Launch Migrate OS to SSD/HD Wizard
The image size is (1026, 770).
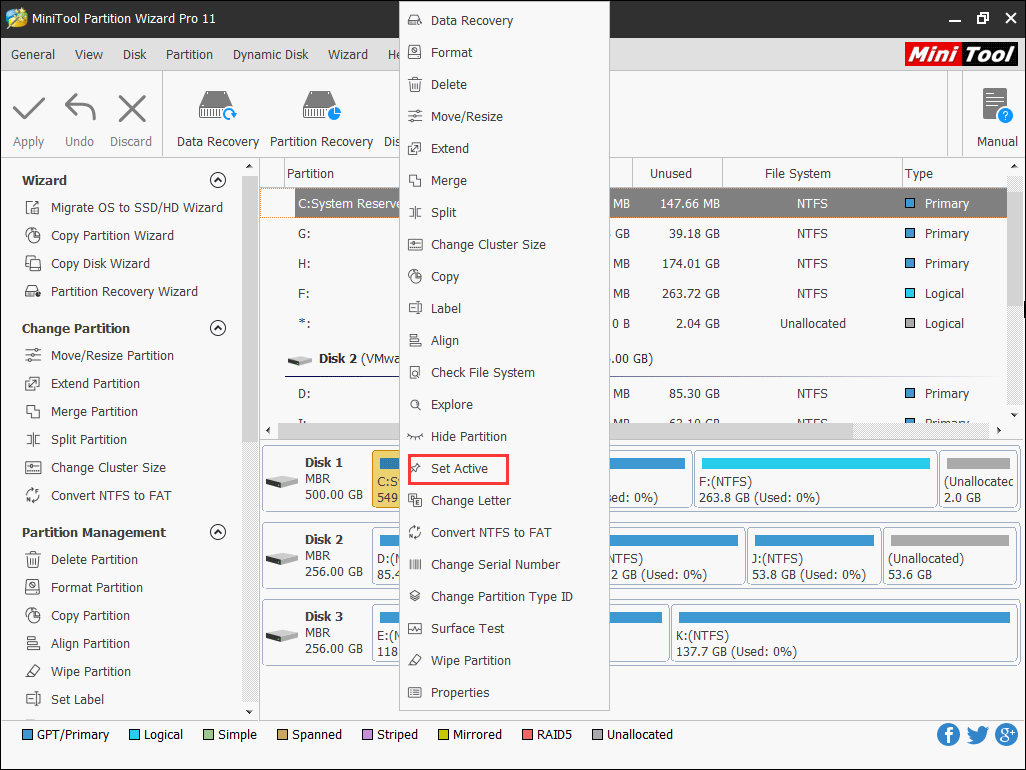tap(124, 207)
